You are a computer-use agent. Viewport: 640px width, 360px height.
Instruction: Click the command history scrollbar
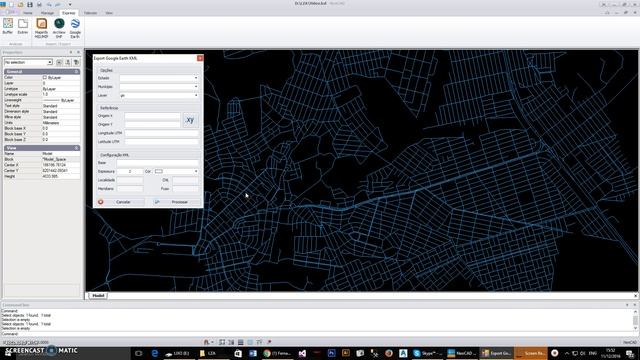click(635, 320)
